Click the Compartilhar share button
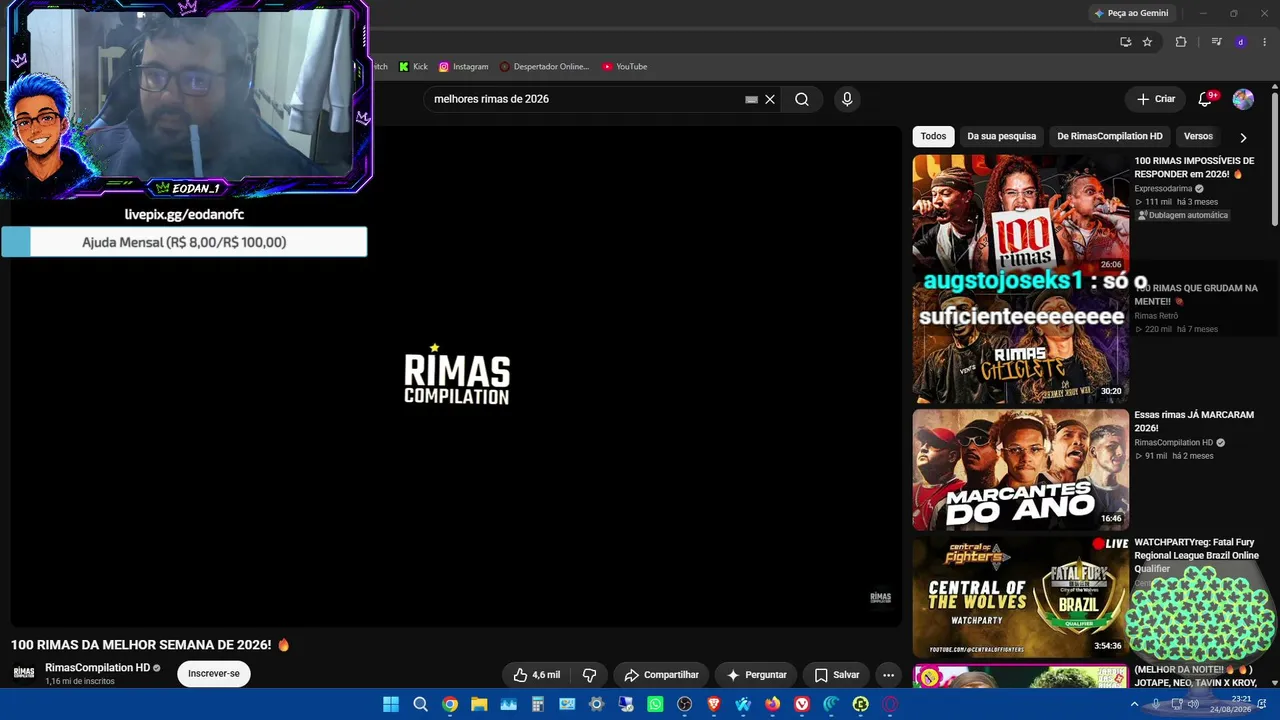 [x=661, y=675]
